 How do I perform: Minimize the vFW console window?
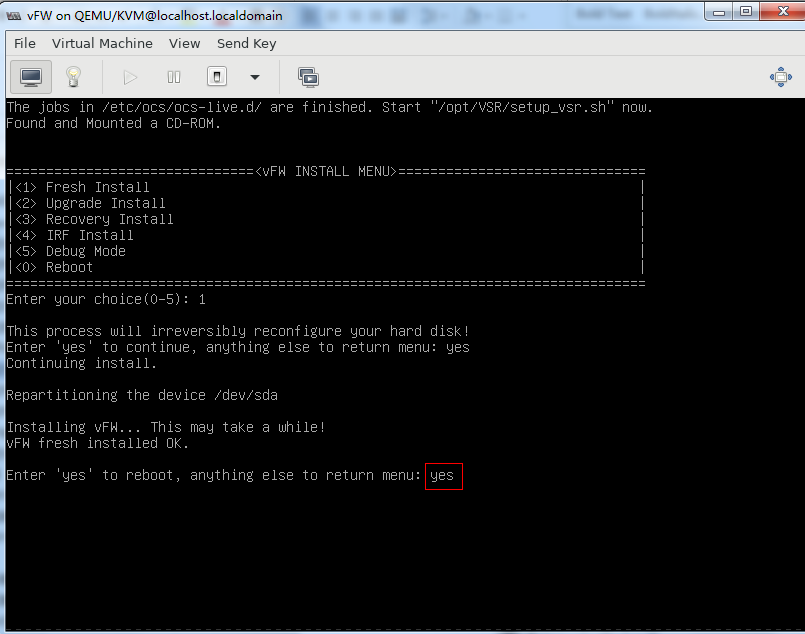[719, 12]
